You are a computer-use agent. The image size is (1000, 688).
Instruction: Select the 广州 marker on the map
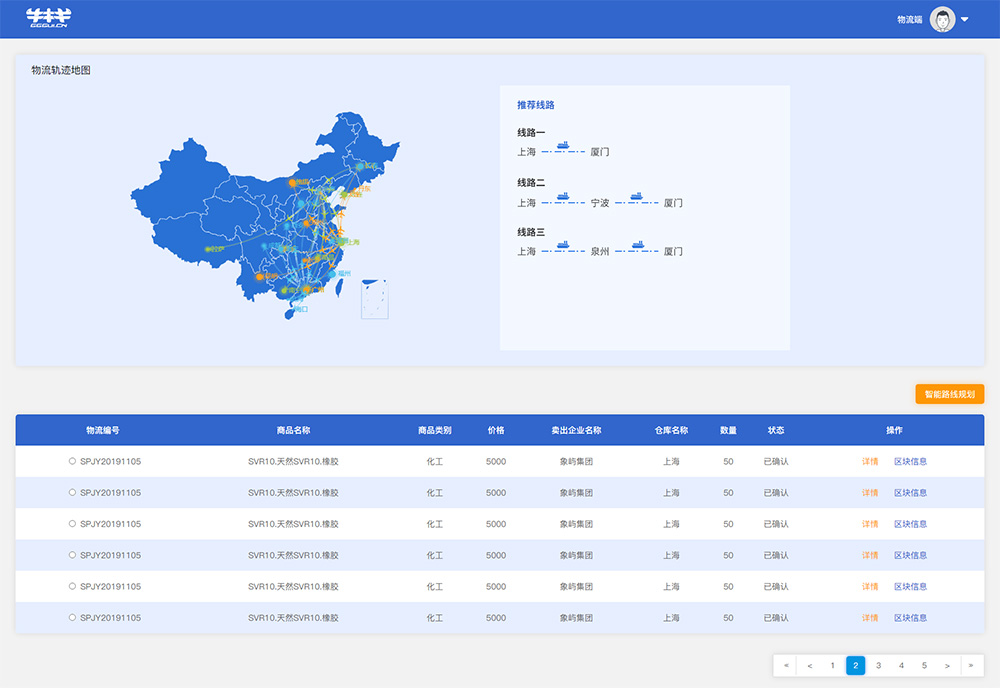click(307, 289)
